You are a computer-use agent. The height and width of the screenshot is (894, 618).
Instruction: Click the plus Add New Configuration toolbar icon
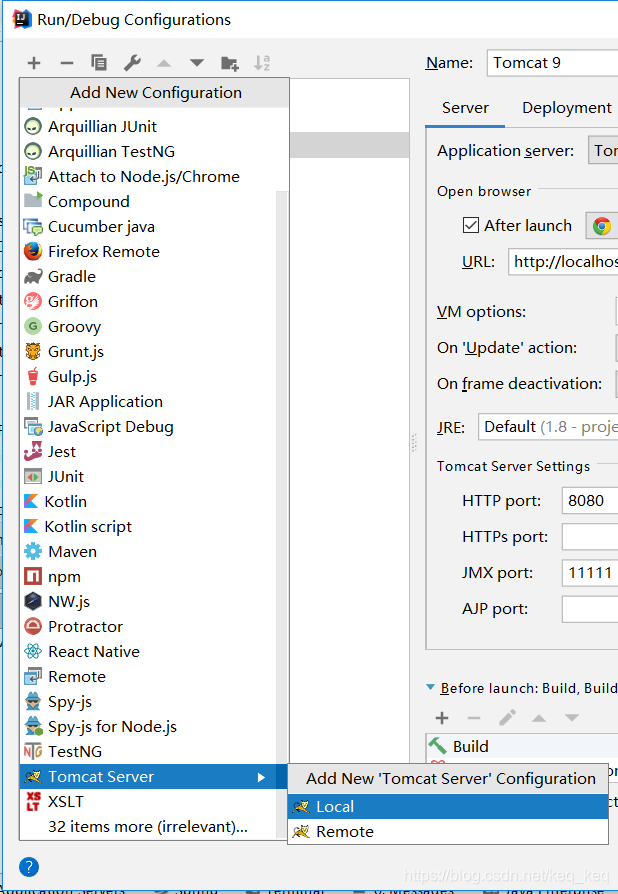click(34, 63)
